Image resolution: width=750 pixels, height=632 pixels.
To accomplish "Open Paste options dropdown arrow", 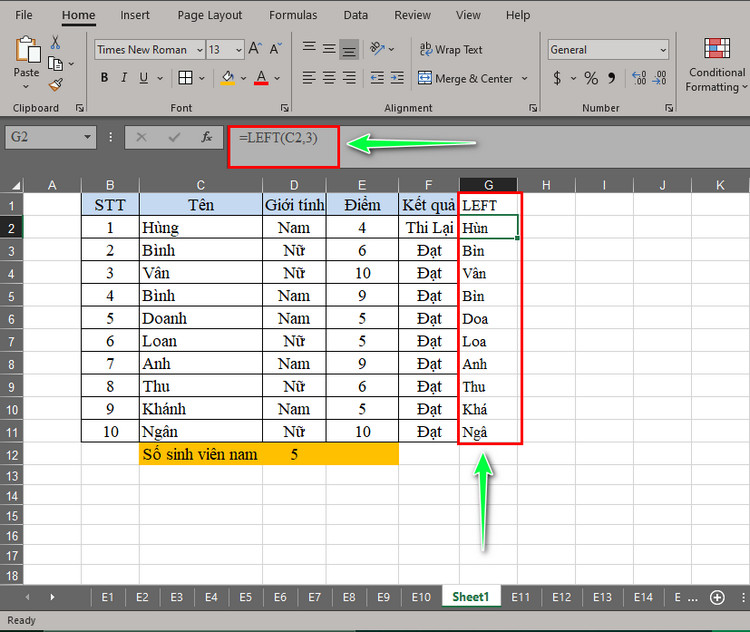I will pyautogui.click(x=26, y=87).
